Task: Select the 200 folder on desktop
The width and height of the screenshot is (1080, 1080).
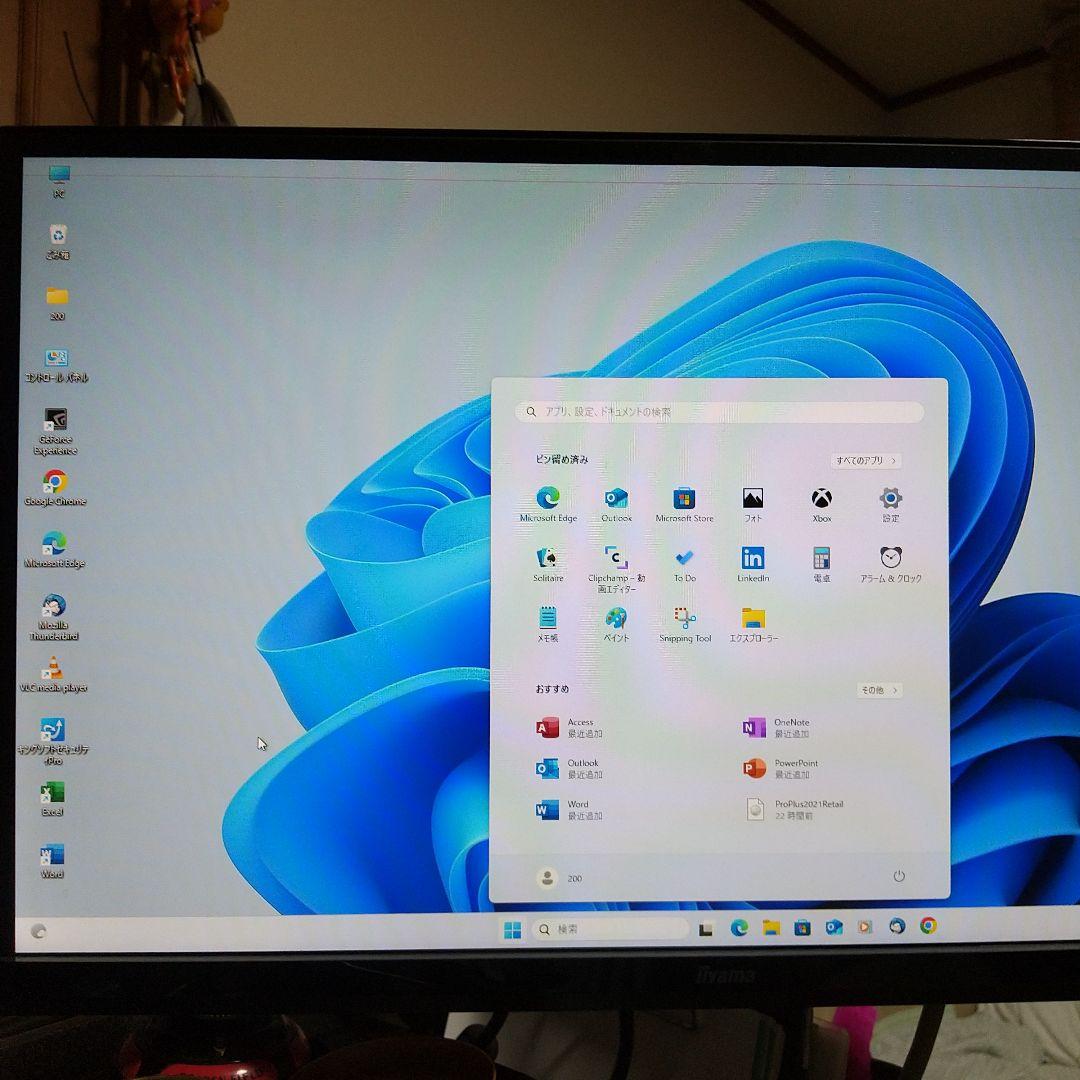Action: click(x=57, y=304)
